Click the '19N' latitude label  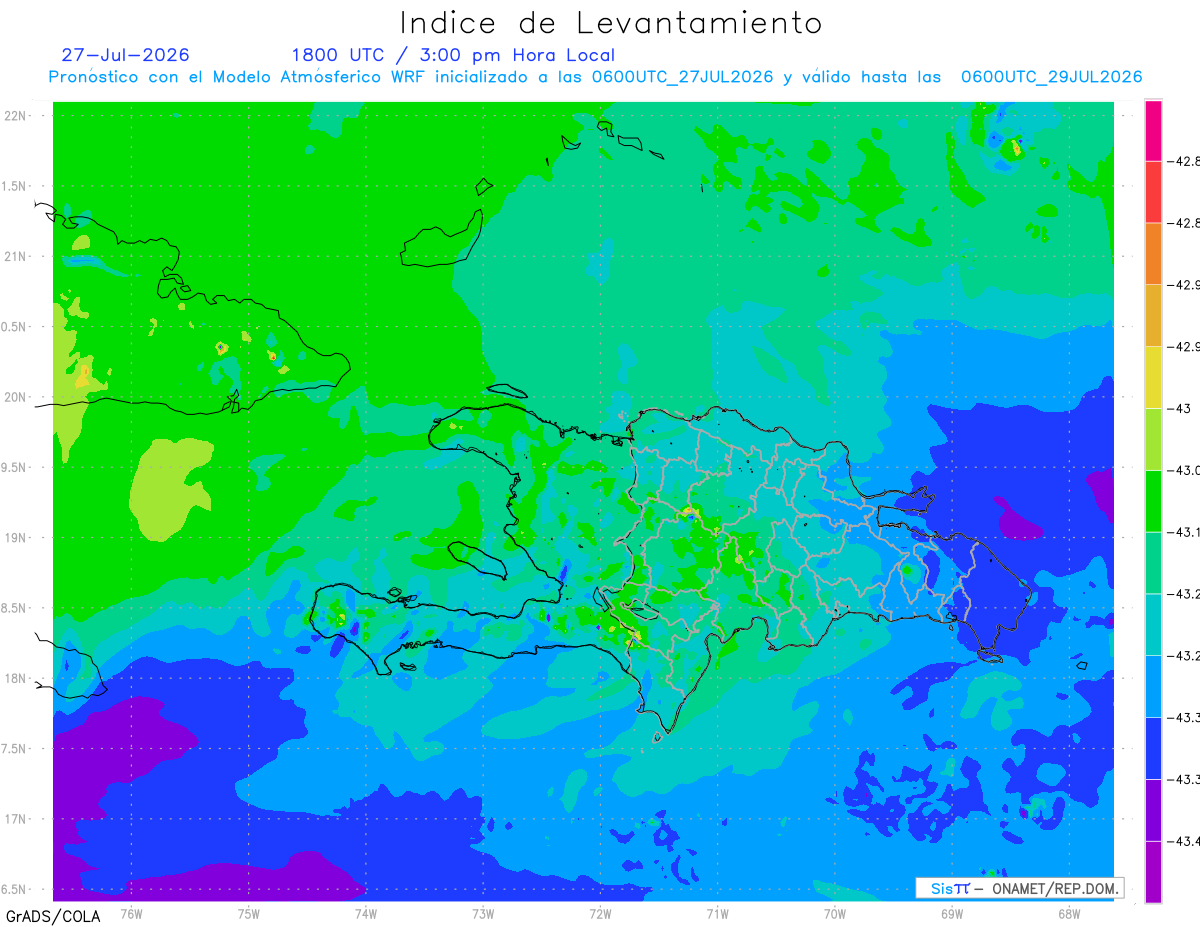click(15, 538)
